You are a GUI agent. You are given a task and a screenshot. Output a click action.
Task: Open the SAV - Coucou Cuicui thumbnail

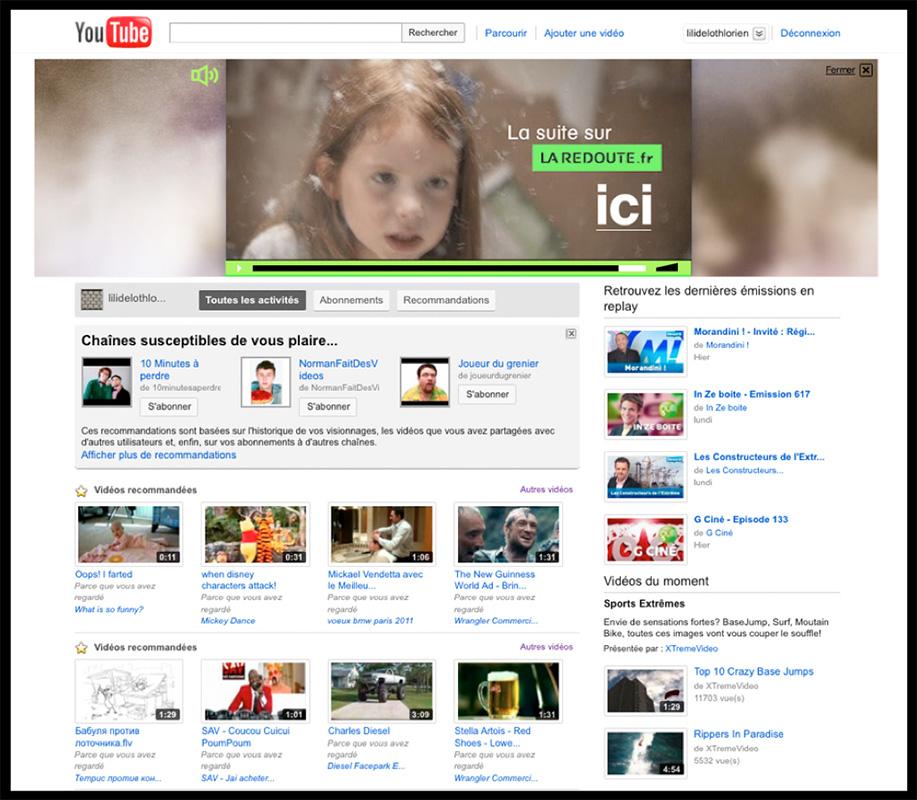coord(255,691)
